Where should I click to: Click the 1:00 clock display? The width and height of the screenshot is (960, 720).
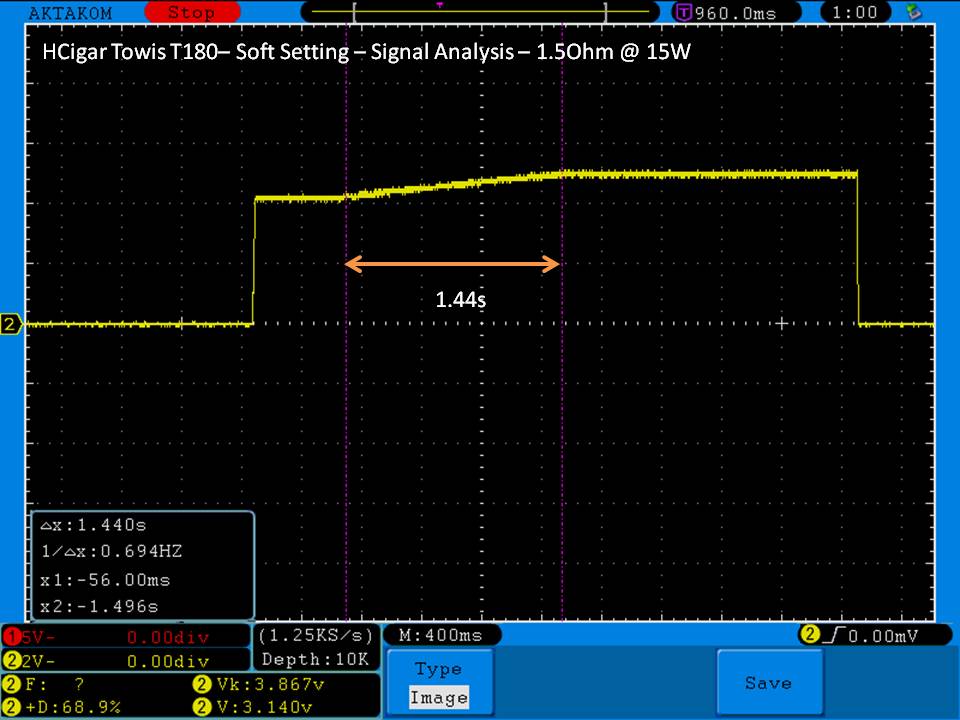pyautogui.click(x=853, y=13)
